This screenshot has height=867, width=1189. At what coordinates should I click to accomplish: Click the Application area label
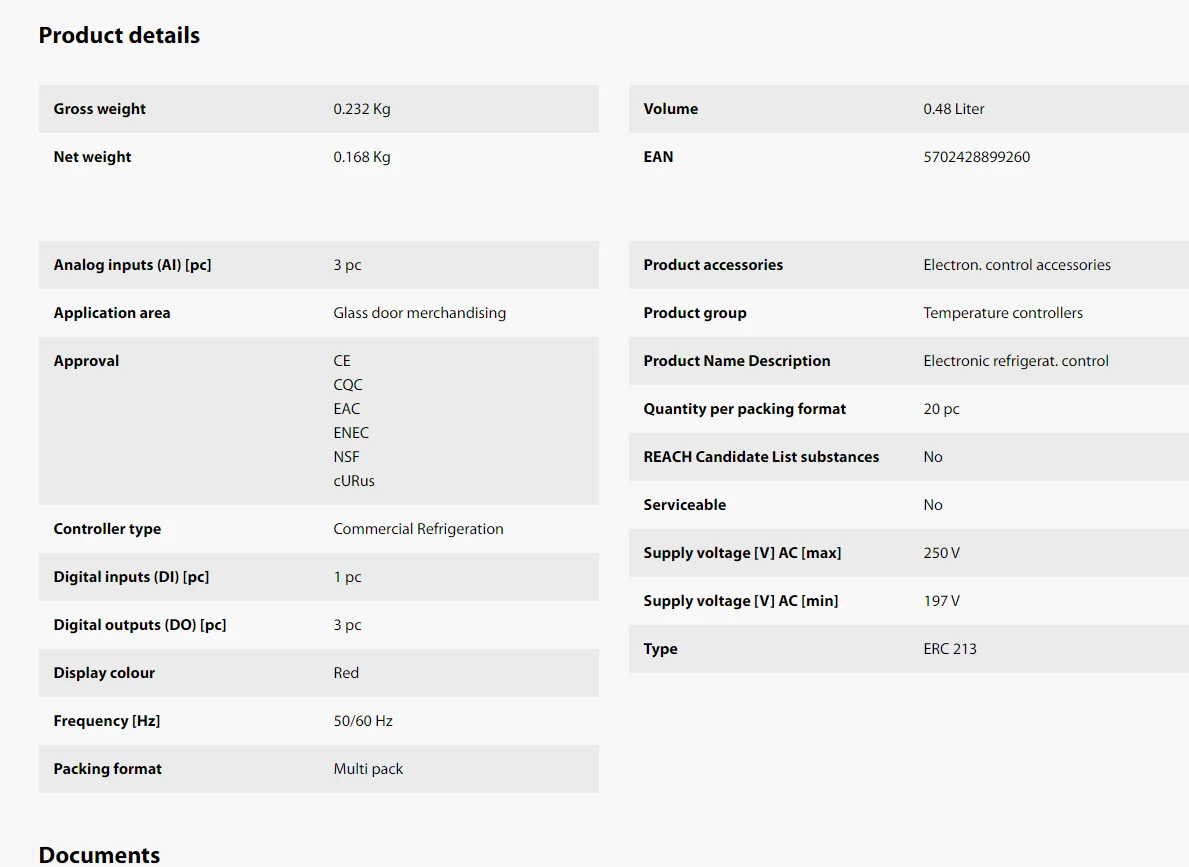pyautogui.click(x=112, y=313)
